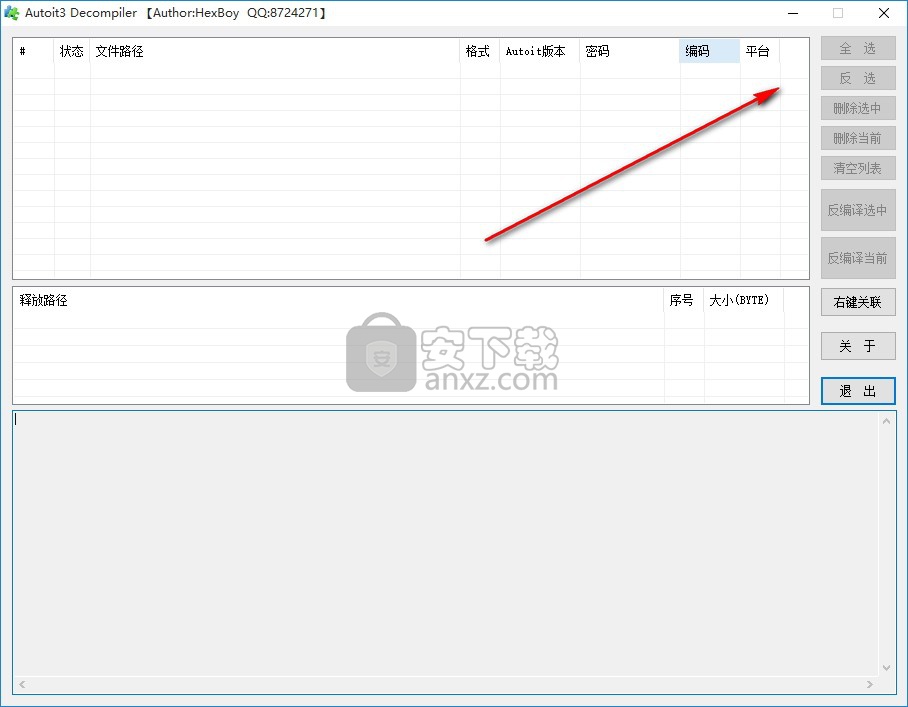Click the log scrollbar up arrow
Viewport: 908px width, 707px height.
click(886, 422)
